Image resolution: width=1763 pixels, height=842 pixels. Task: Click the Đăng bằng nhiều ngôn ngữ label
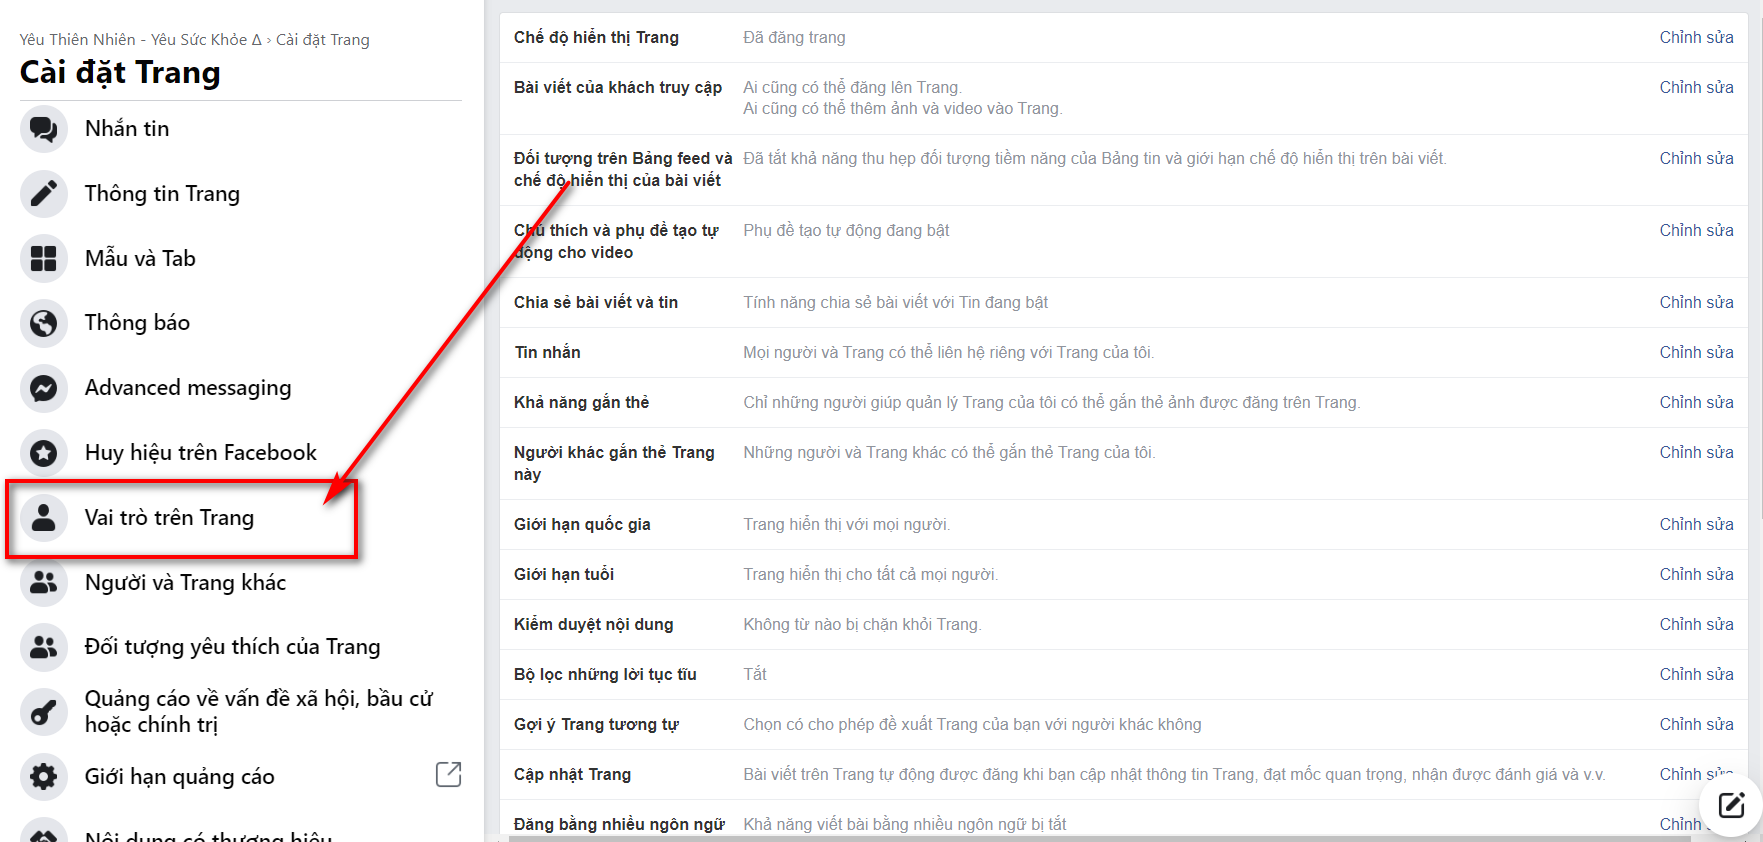tap(619, 825)
